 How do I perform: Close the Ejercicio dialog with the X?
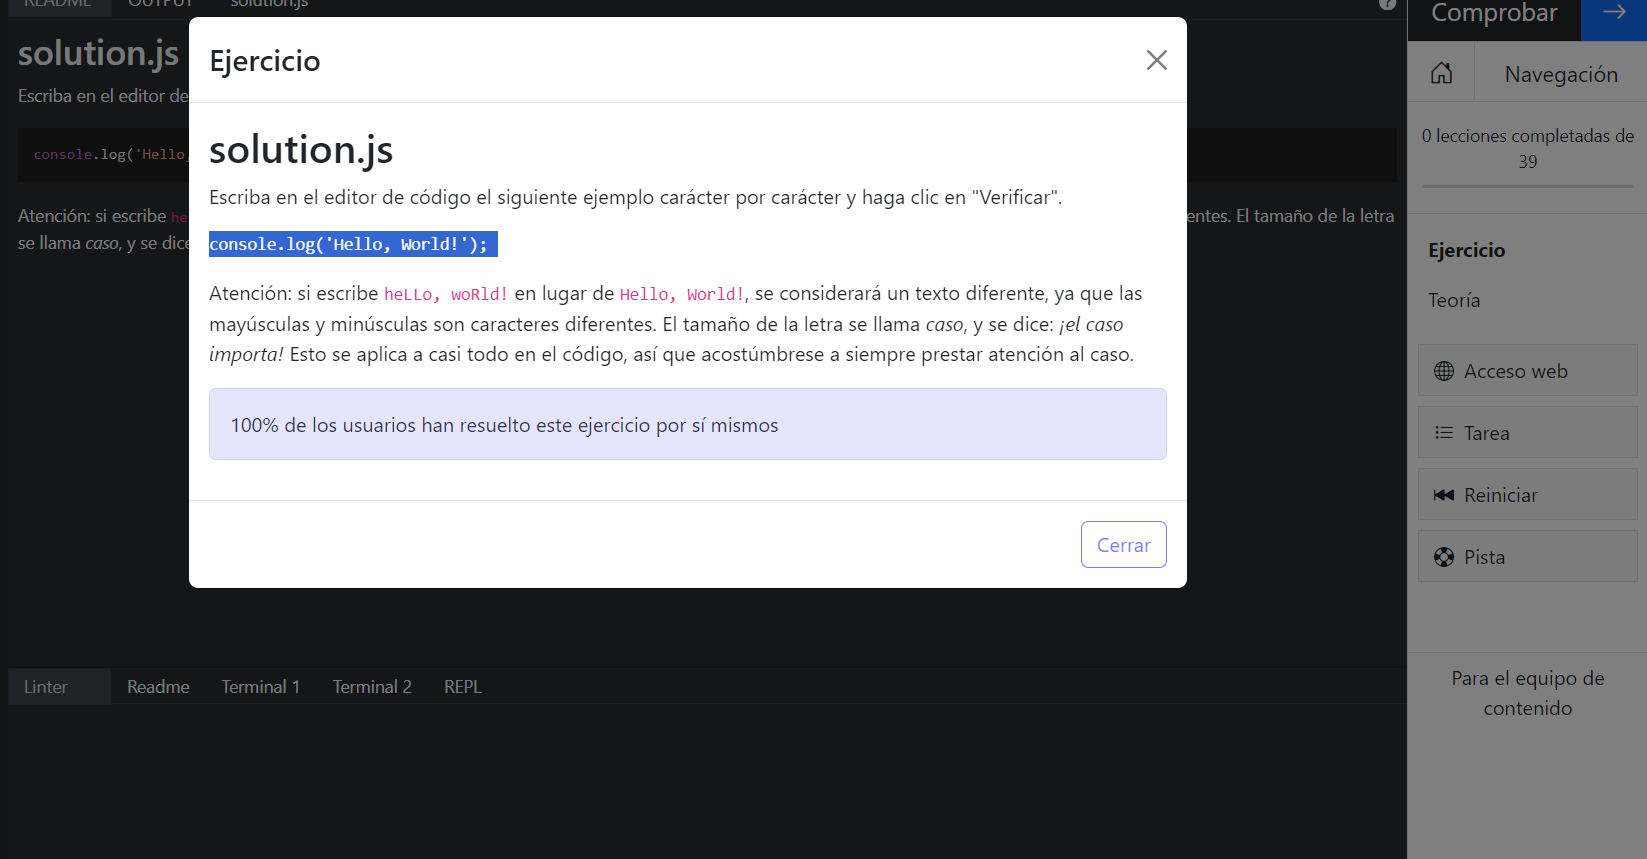(x=1156, y=60)
